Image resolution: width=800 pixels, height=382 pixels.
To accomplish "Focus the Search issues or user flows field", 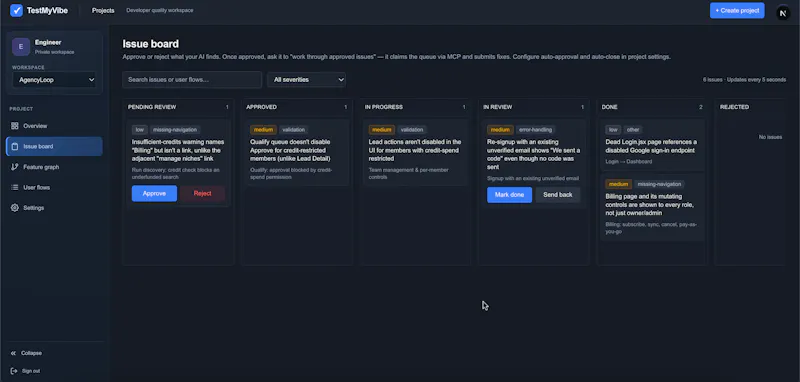I will tap(192, 80).
